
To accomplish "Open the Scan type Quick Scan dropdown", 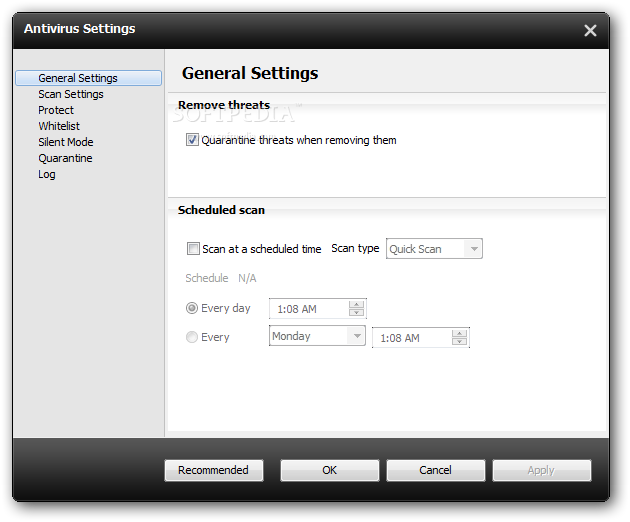I will tap(434, 249).
